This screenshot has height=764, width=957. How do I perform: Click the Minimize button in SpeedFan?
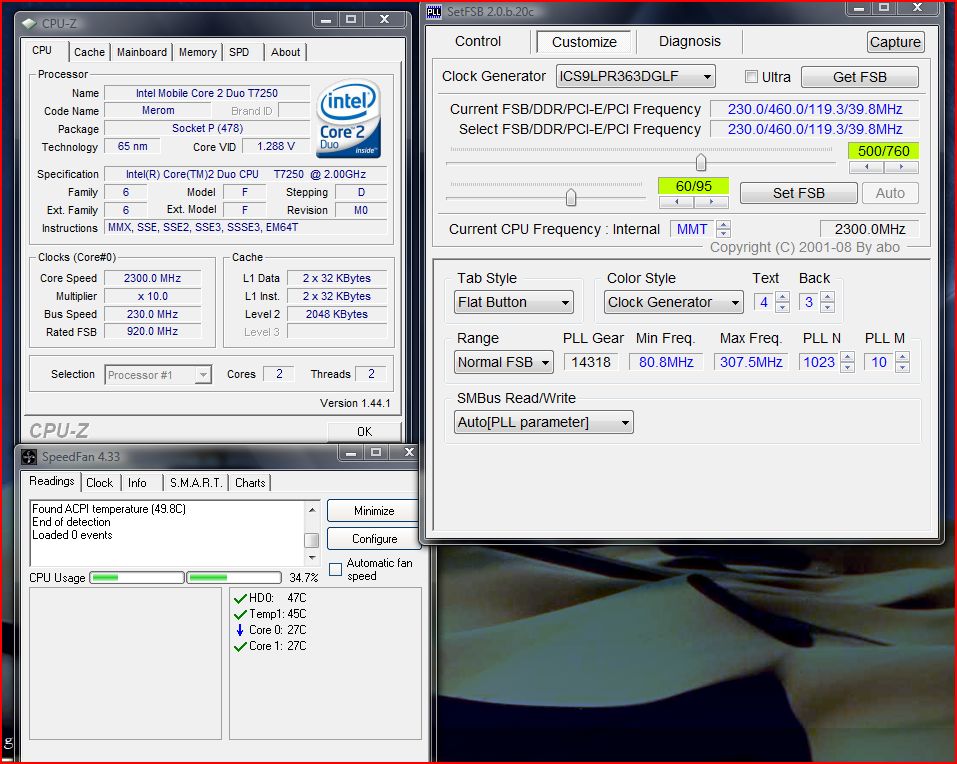374,511
